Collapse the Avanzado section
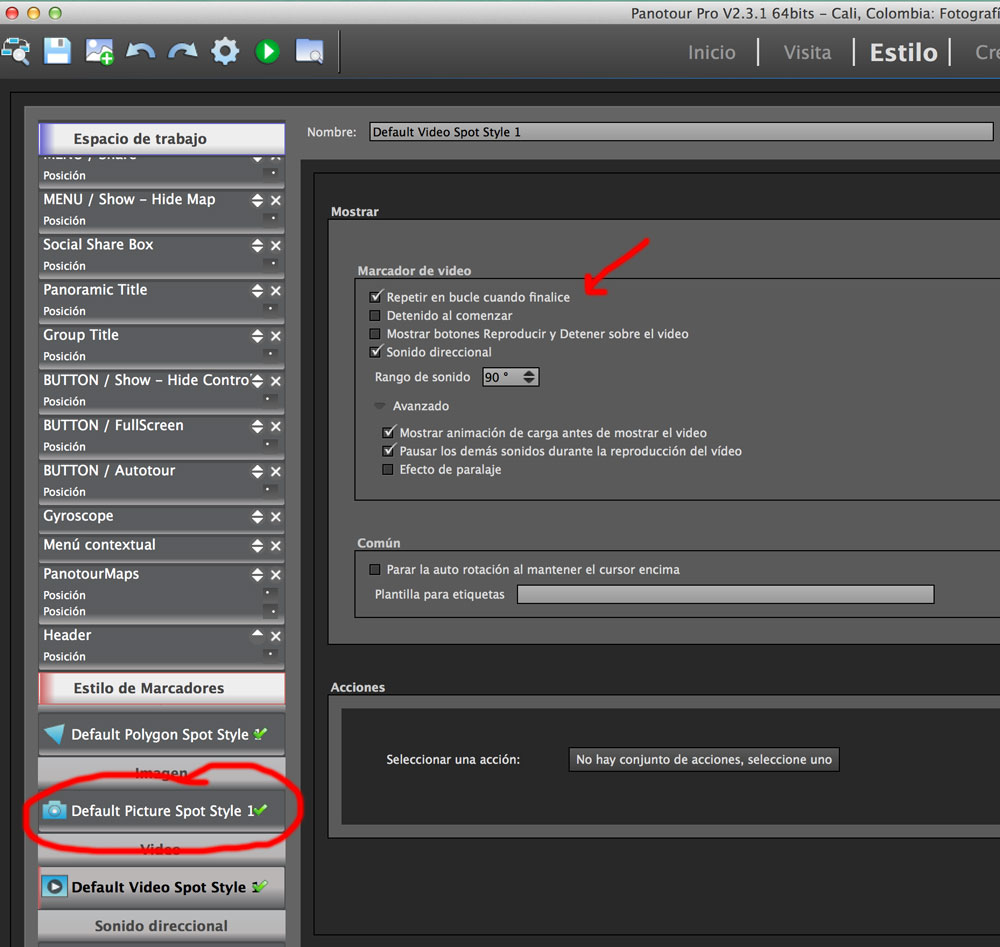The image size is (1000, 947). pyautogui.click(x=380, y=407)
